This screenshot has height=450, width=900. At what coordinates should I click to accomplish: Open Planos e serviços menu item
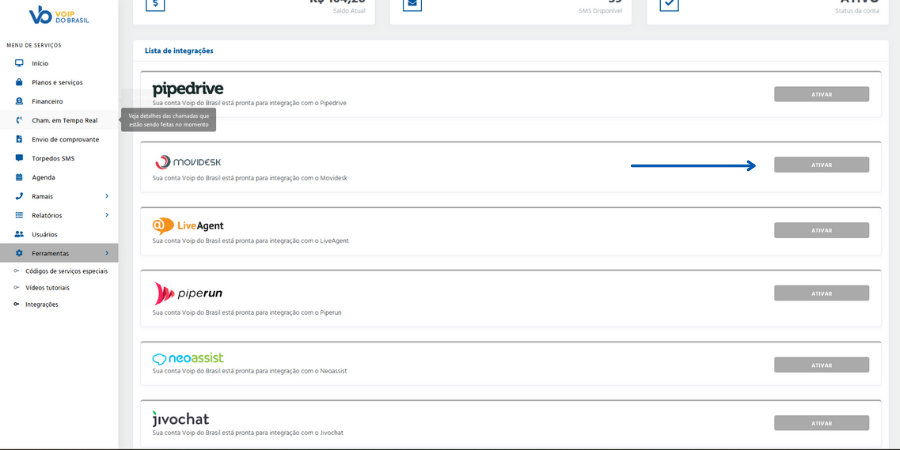click(59, 82)
